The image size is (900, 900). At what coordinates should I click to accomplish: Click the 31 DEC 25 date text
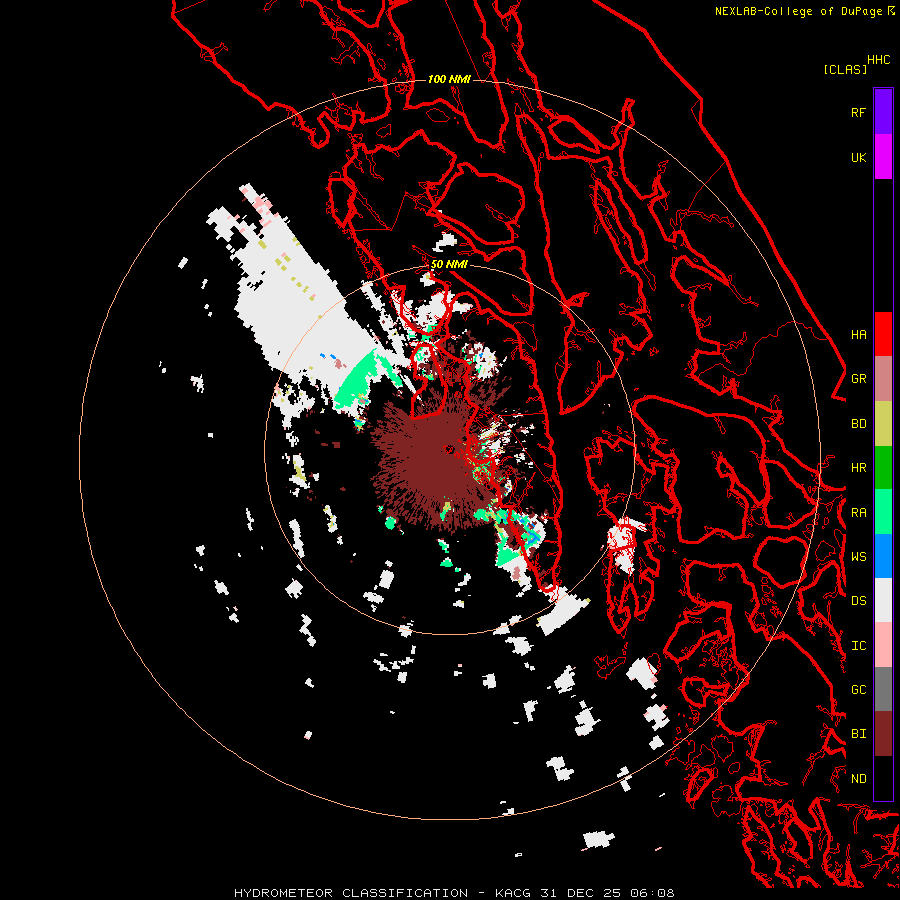[x=581, y=893]
